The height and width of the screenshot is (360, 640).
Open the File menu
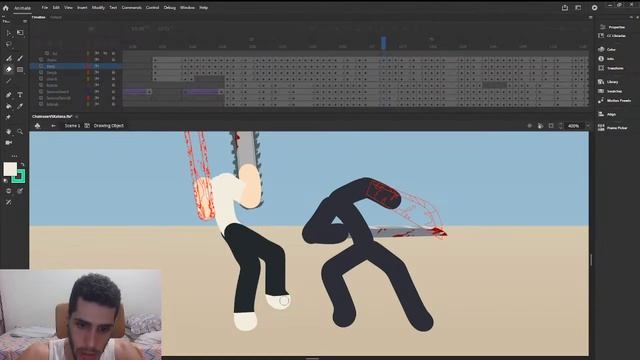[44, 7]
